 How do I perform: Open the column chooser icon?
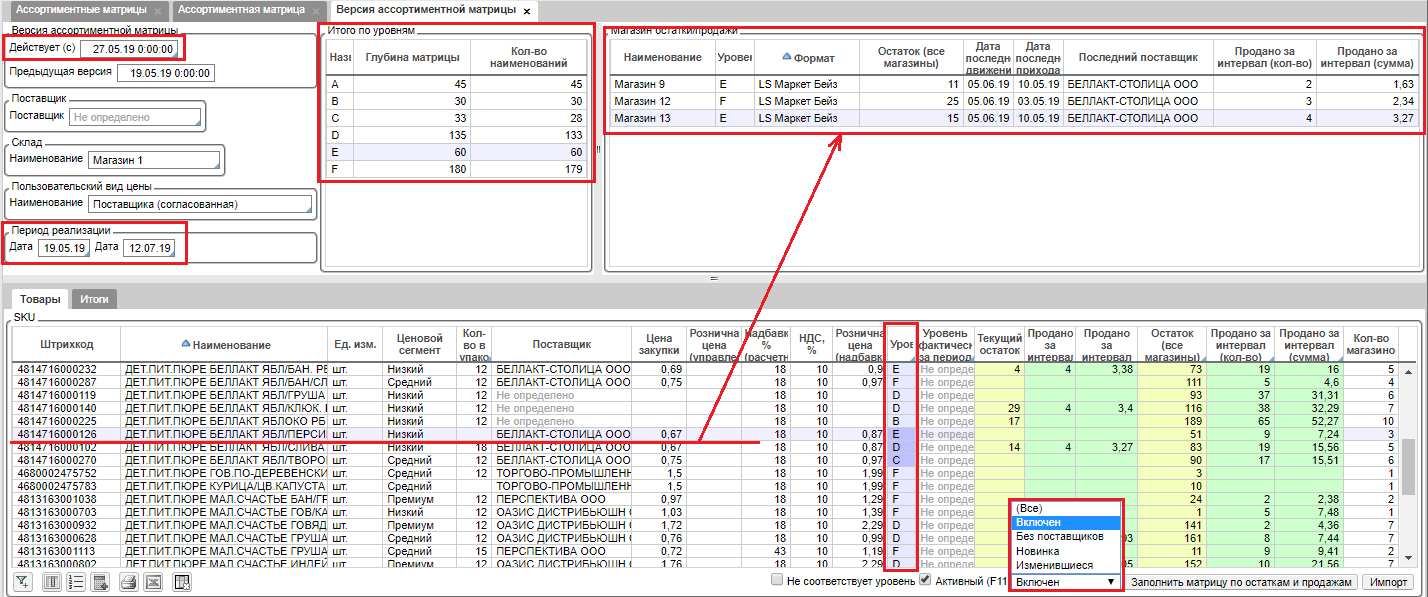click(51, 582)
